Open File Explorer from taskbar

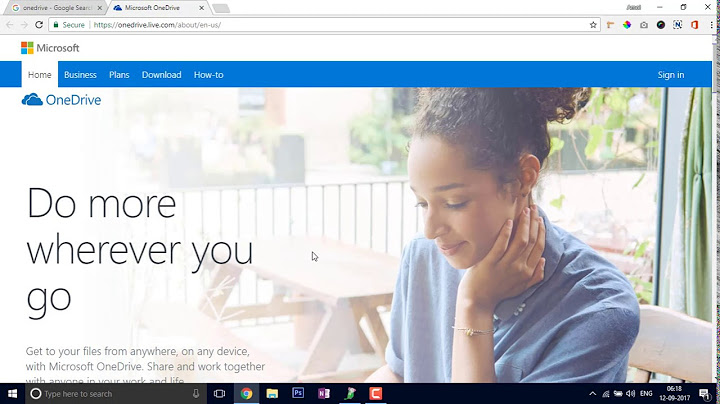(272, 393)
